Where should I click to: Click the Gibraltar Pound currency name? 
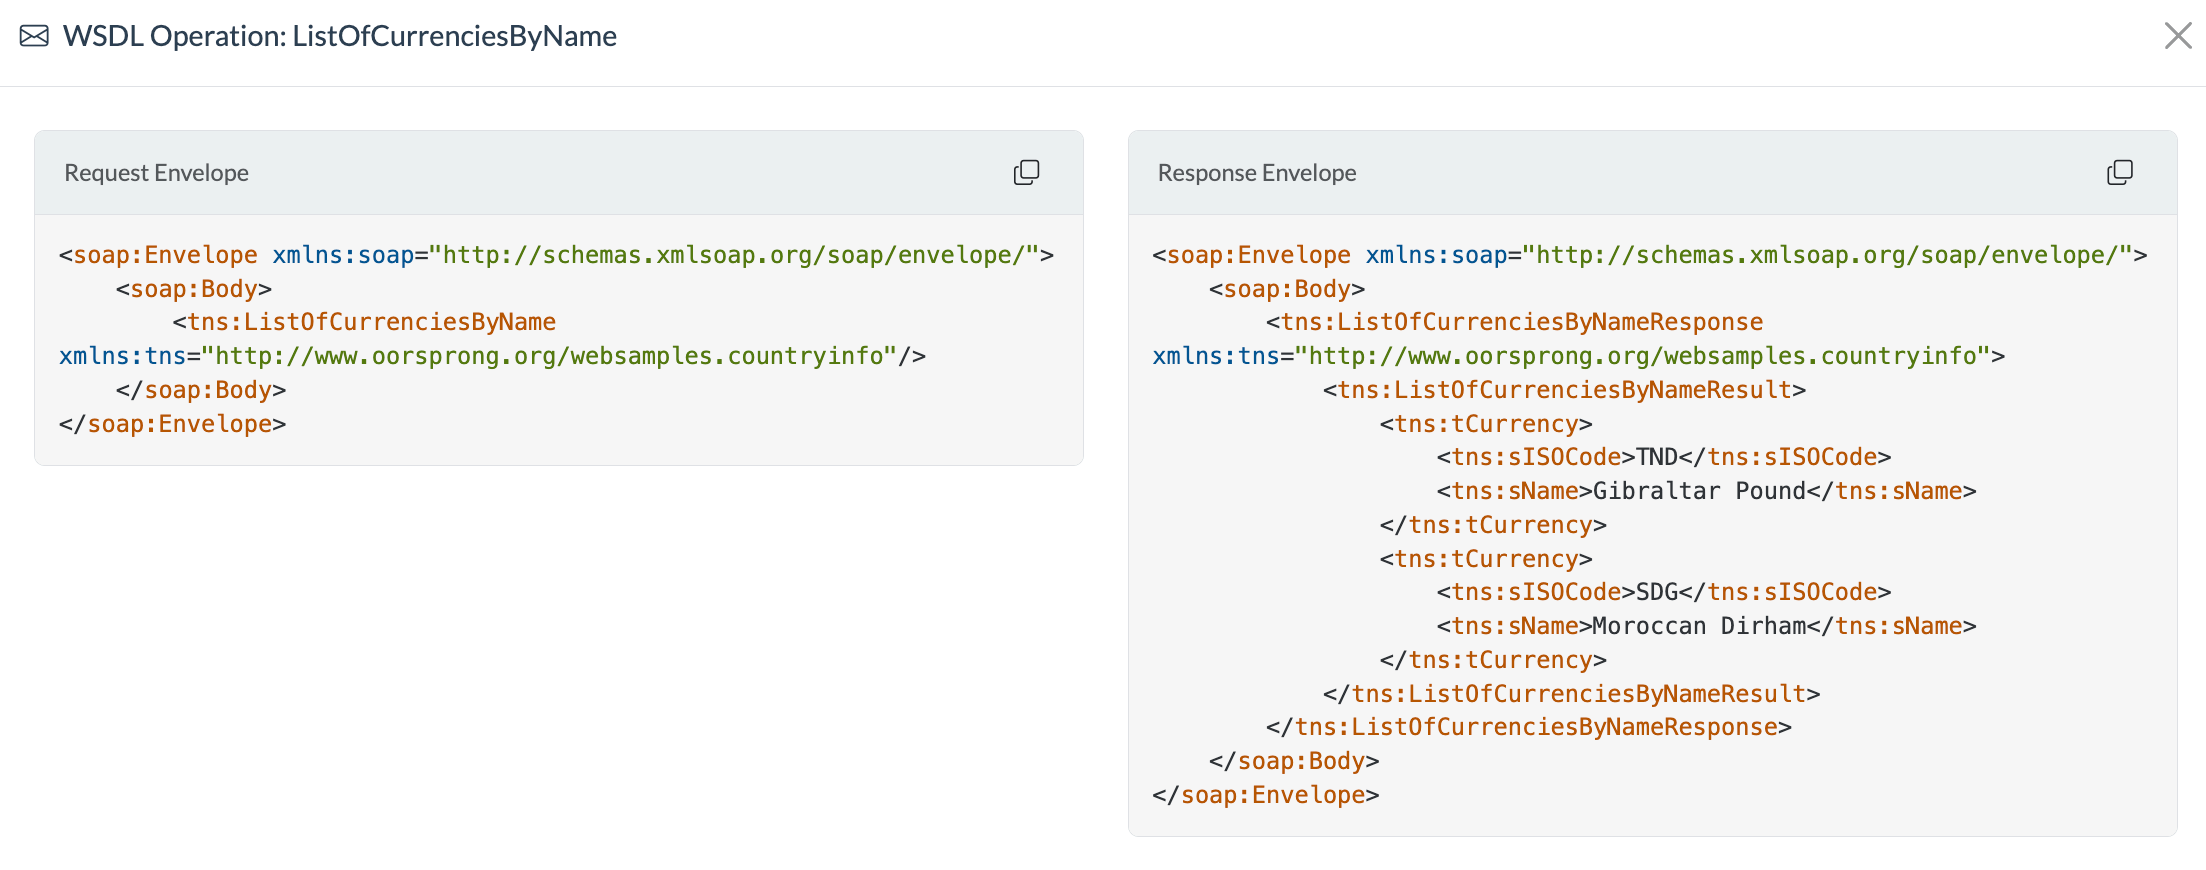pyautogui.click(x=1699, y=491)
